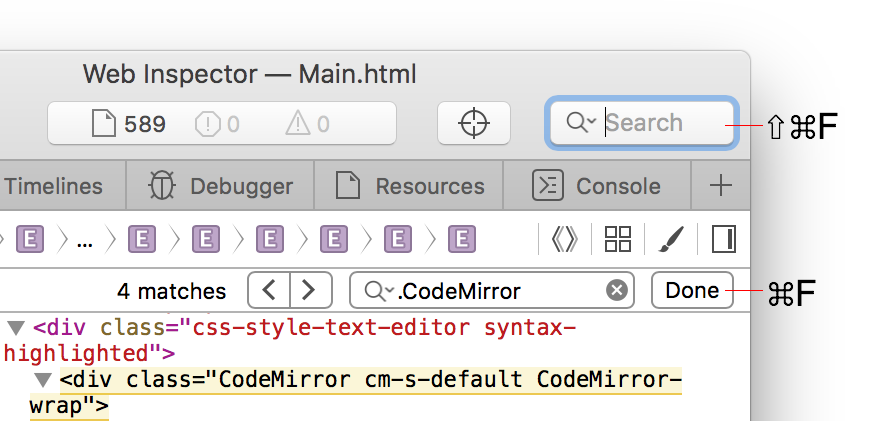Click the '4 matches' text

click(172, 292)
